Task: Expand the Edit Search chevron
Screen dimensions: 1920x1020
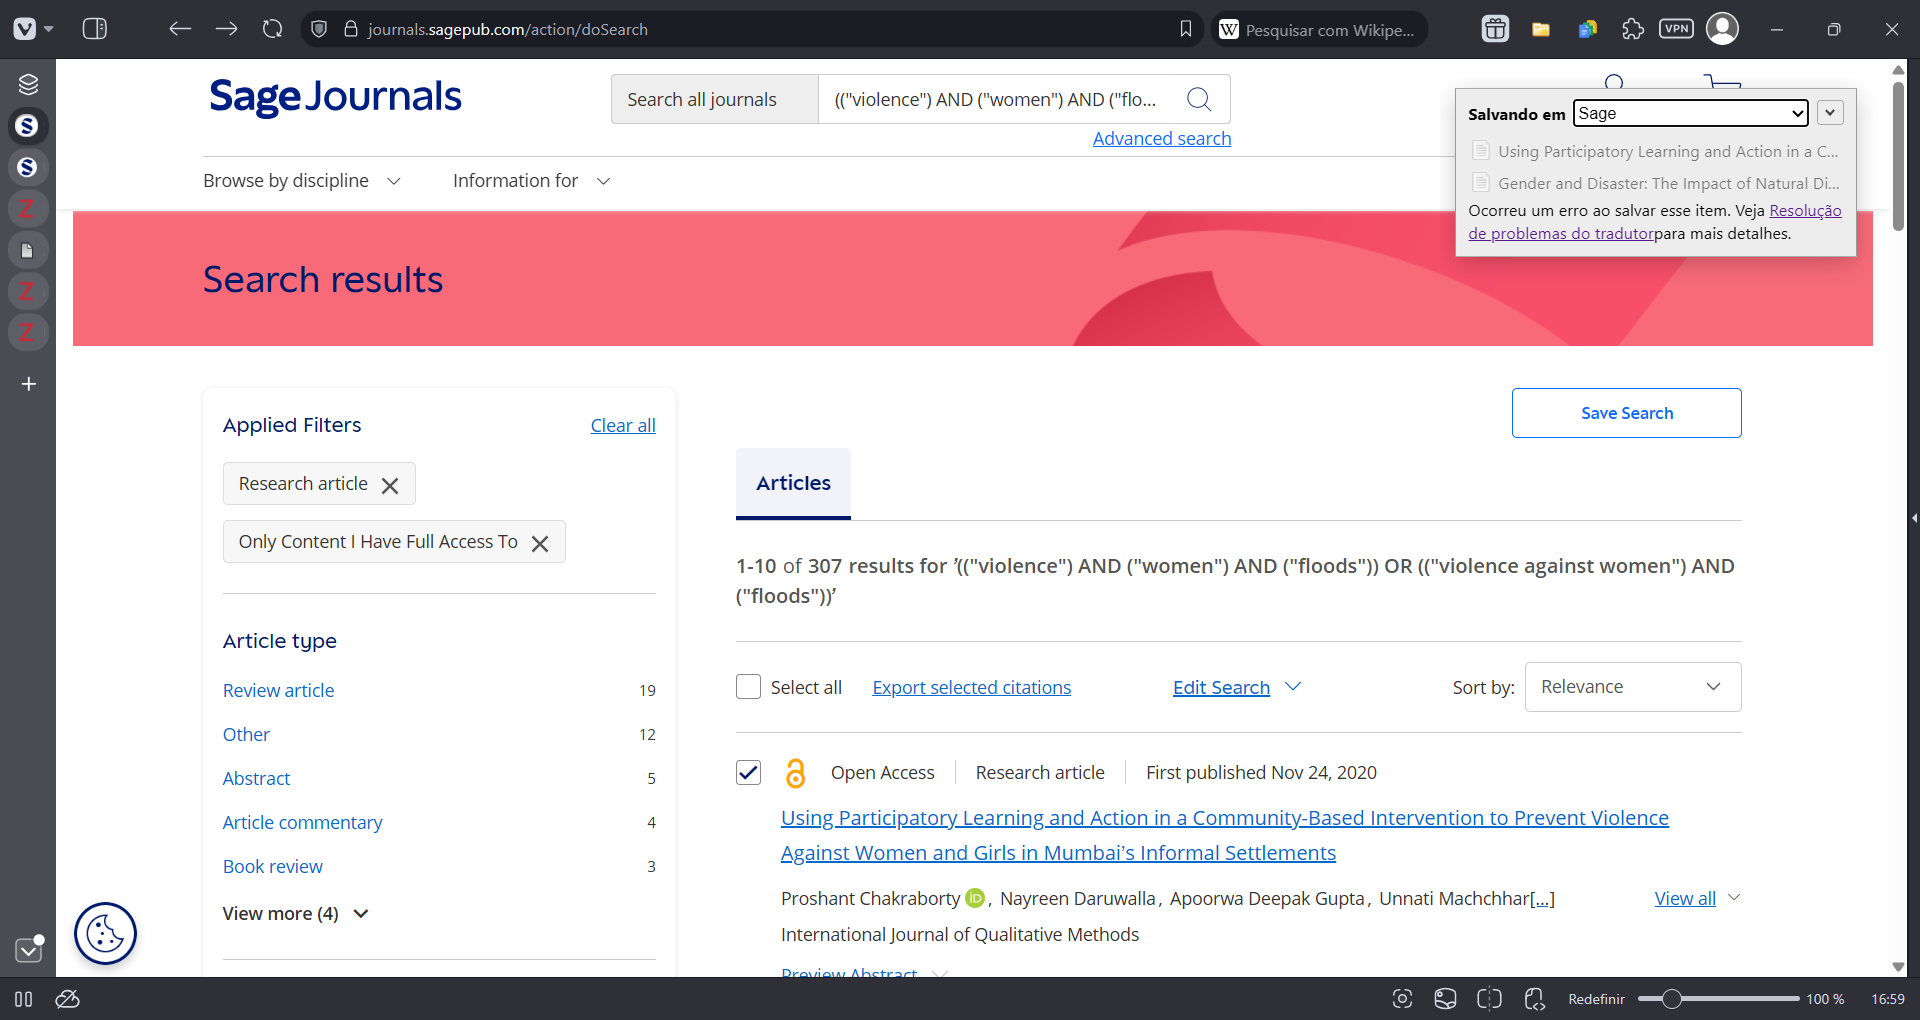Action: tap(1293, 687)
